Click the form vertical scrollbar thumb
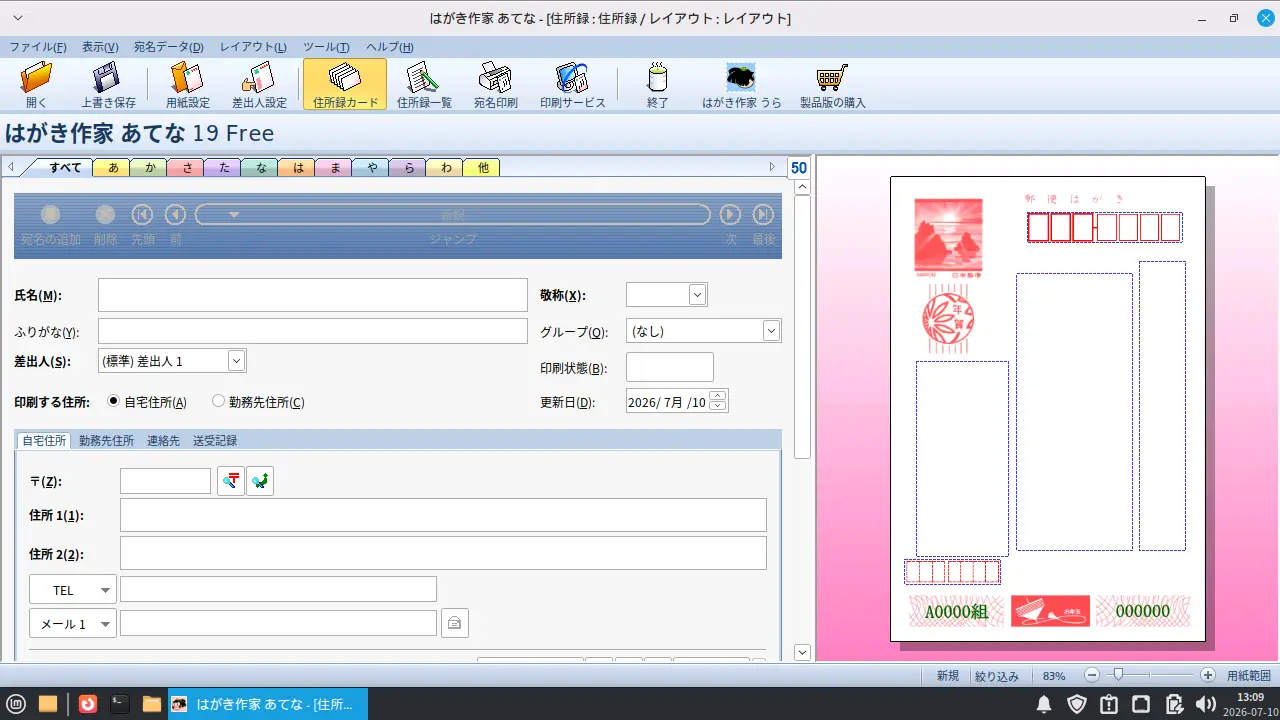The height and width of the screenshot is (720, 1280). pyautogui.click(x=802, y=326)
